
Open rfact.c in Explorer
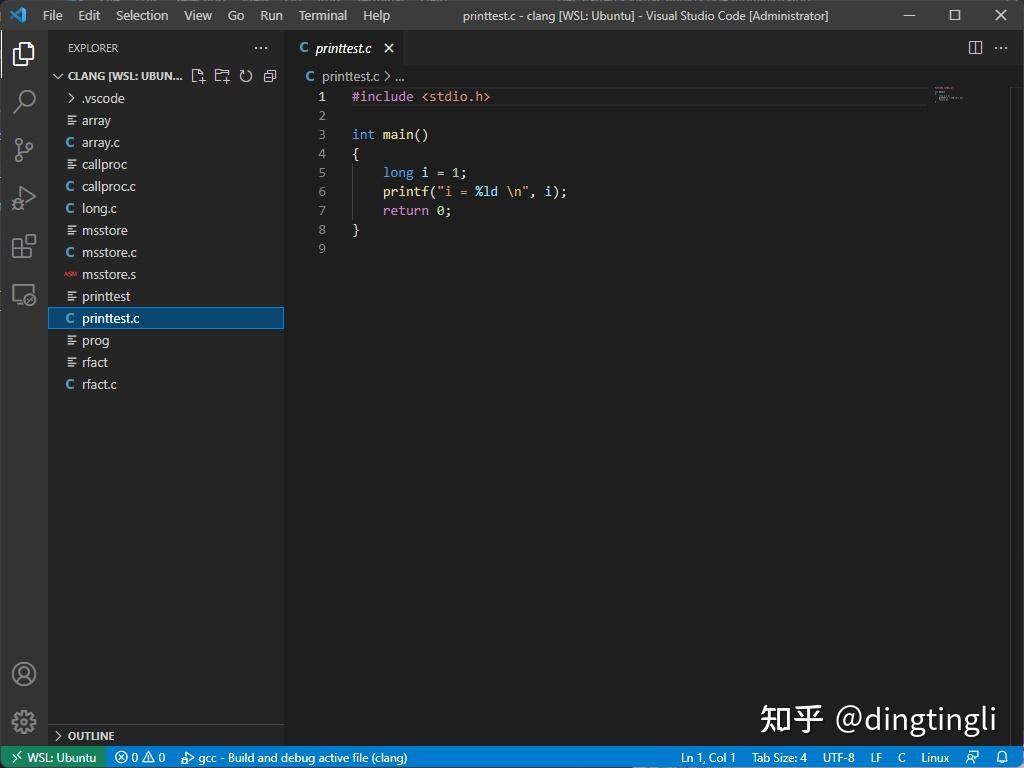[x=166, y=385]
